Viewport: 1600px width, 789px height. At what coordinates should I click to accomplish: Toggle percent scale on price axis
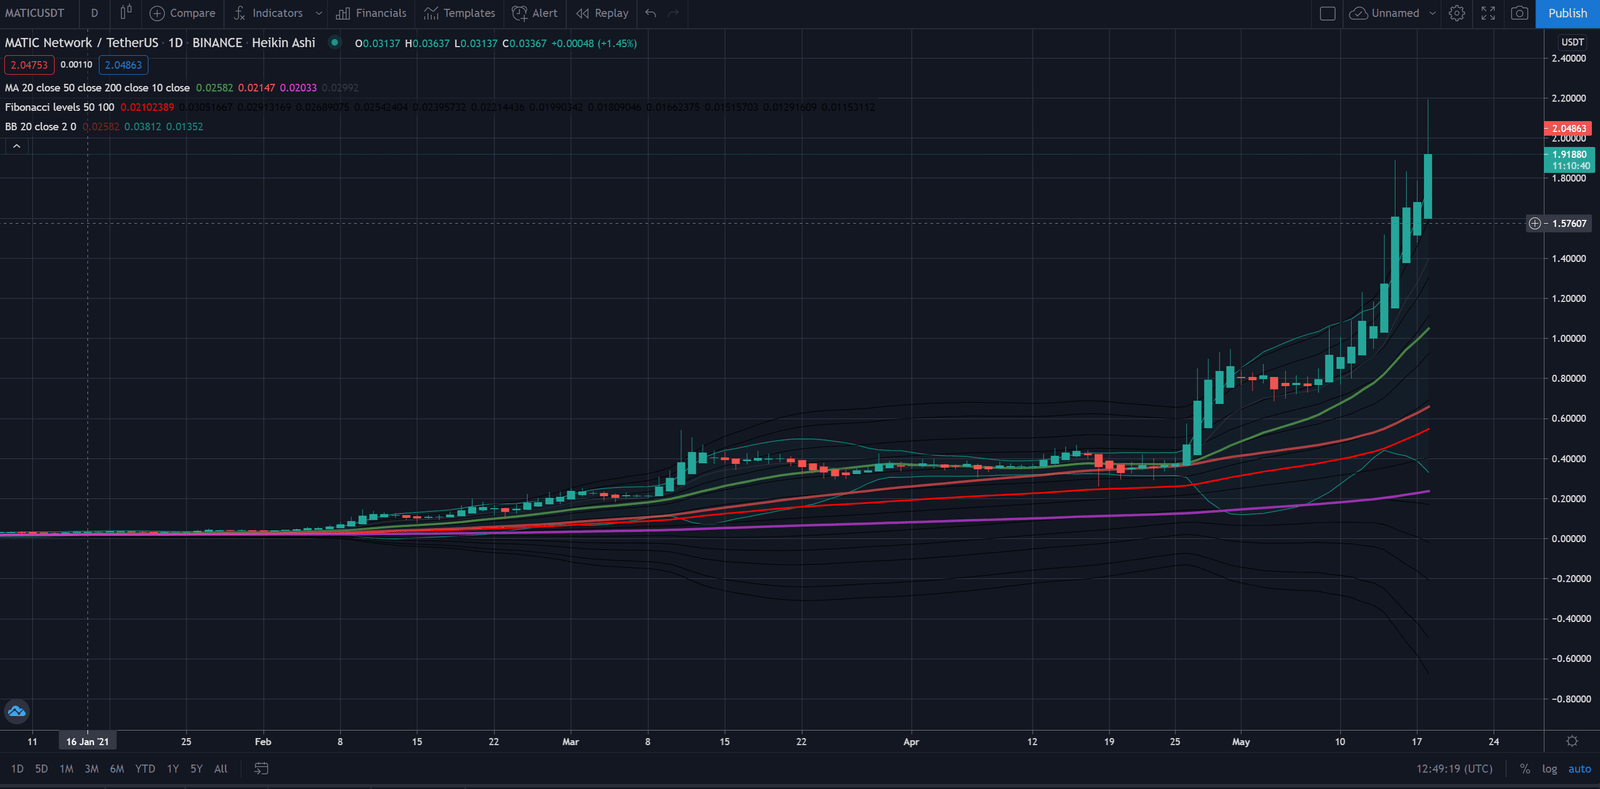(x=1524, y=769)
